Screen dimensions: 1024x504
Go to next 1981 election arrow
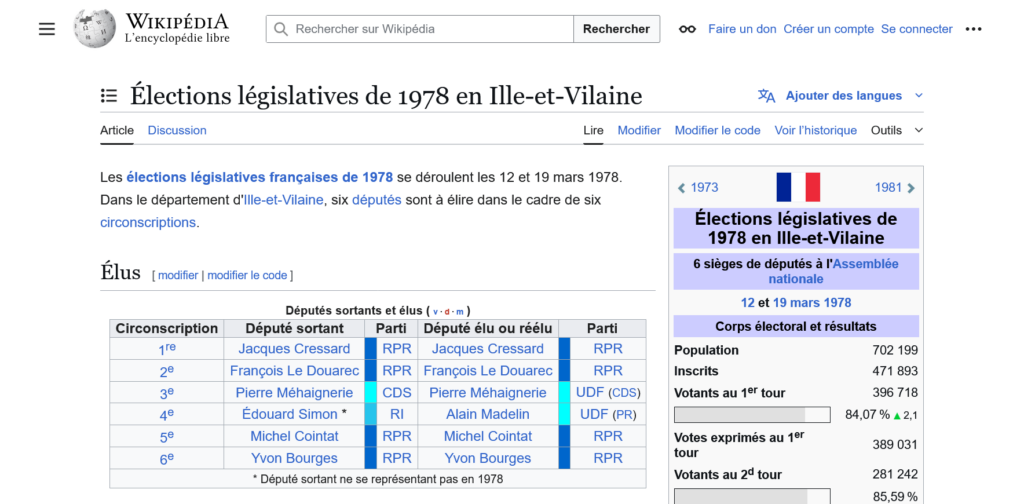911,188
